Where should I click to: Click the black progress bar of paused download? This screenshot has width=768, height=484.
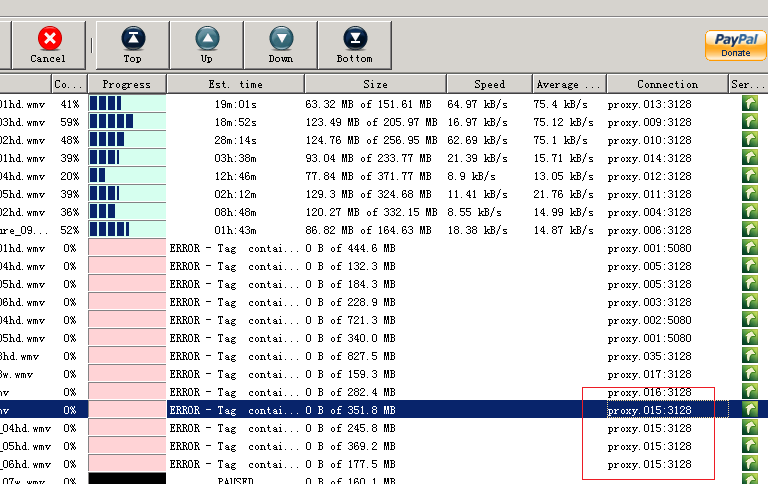[126, 479]
